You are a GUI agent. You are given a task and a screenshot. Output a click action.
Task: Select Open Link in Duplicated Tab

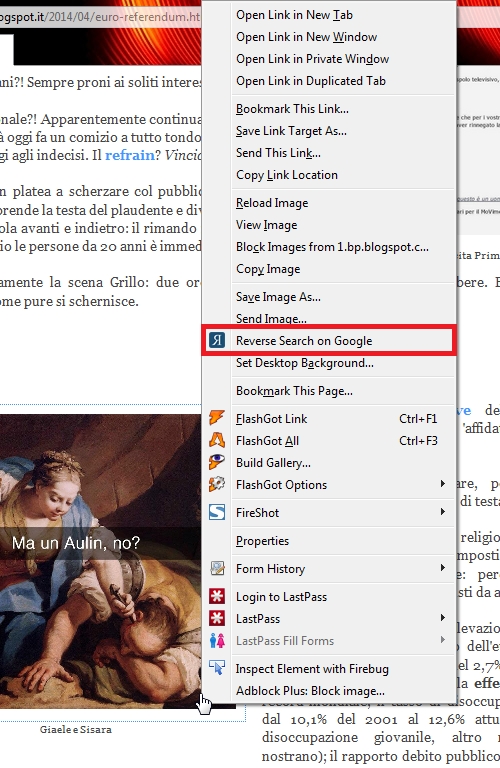(329, 81)
